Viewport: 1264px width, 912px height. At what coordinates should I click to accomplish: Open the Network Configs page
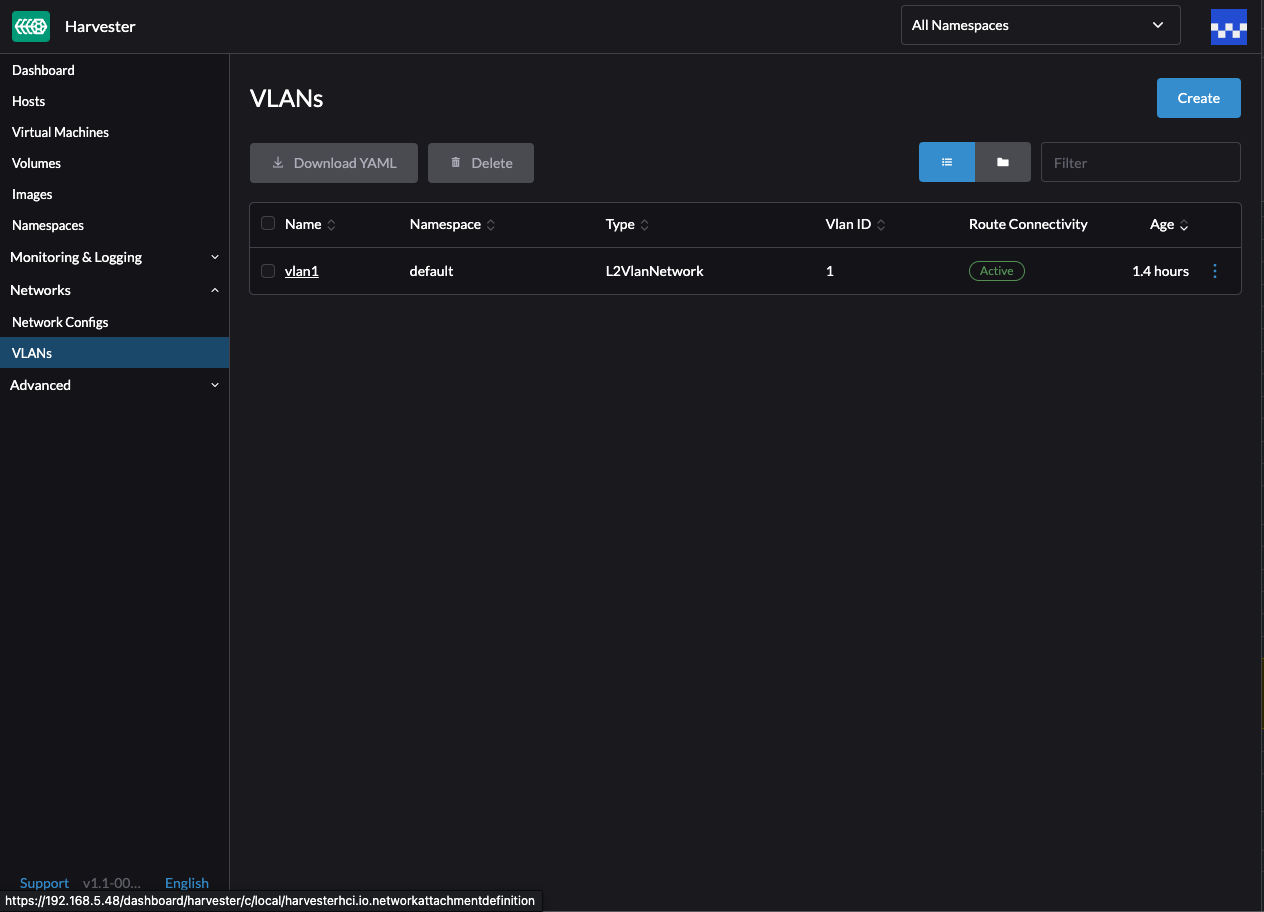coord(60,321)
